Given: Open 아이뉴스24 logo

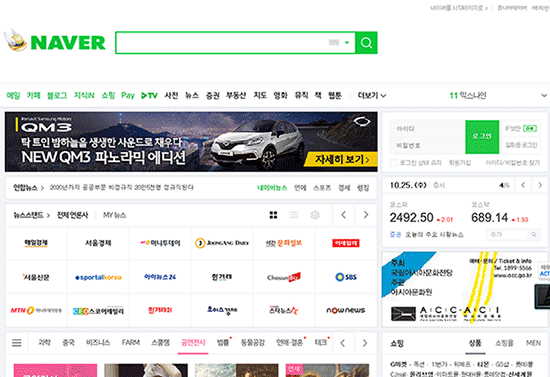Looking at the screenshot, I should point(160,277).
